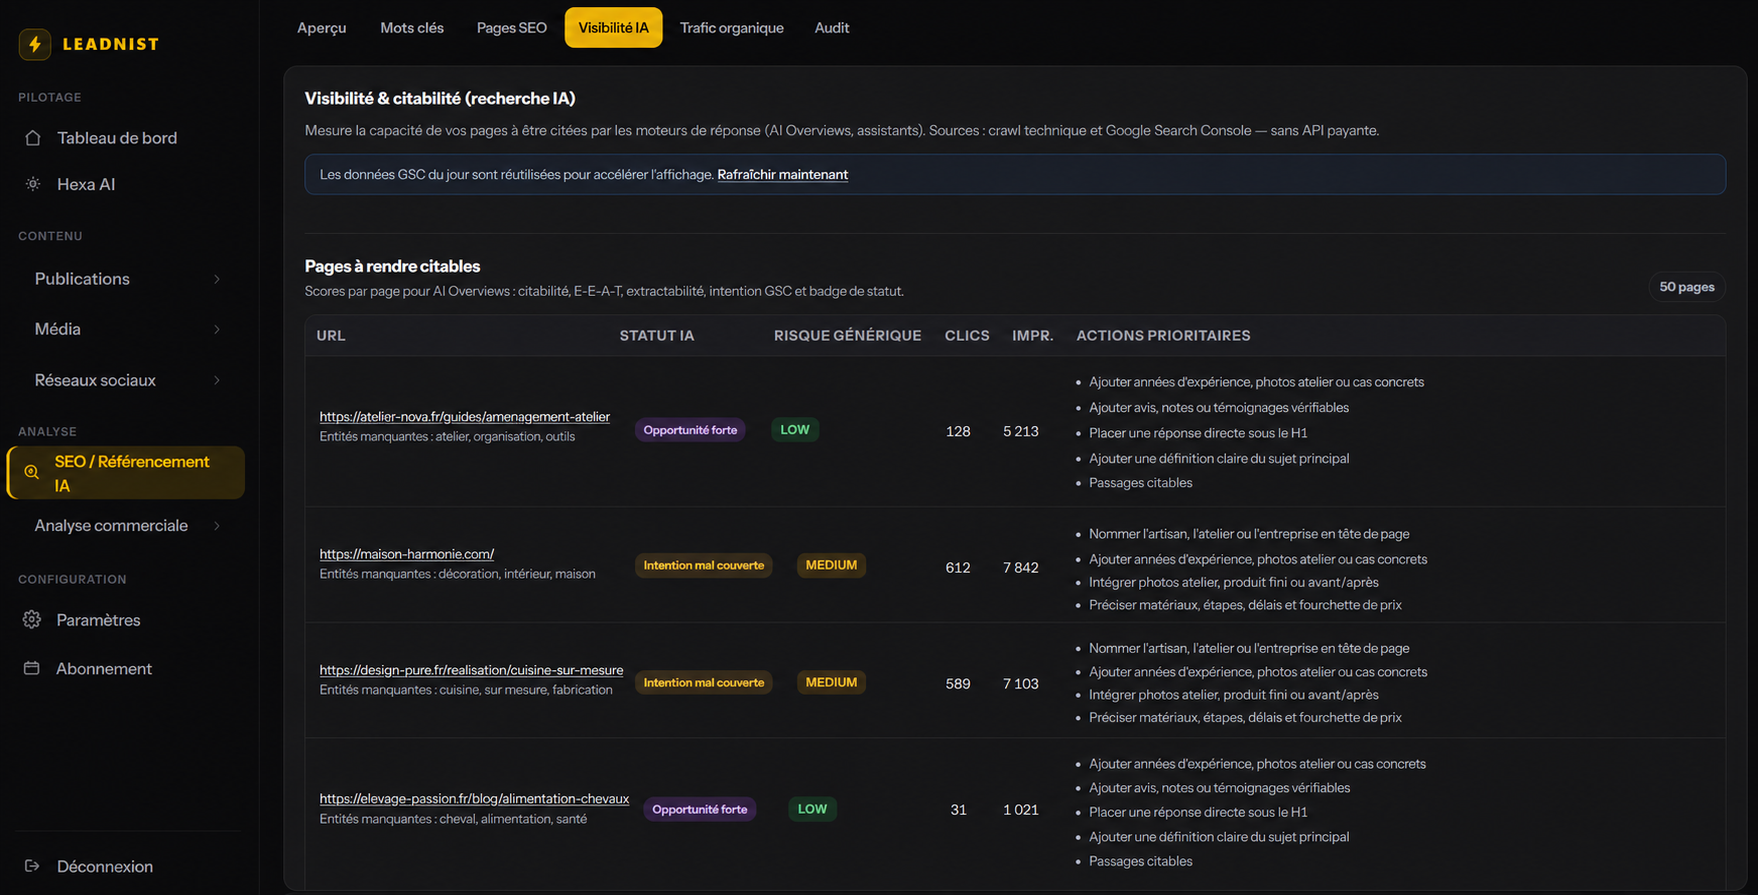
Task: Open the maison-harmonie.com URL link
Action: click(407, 554)
